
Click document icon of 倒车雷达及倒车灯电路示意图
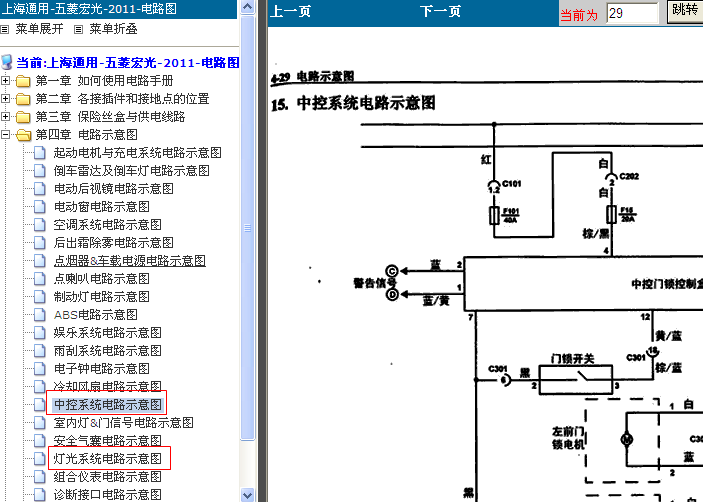(40, 171)
